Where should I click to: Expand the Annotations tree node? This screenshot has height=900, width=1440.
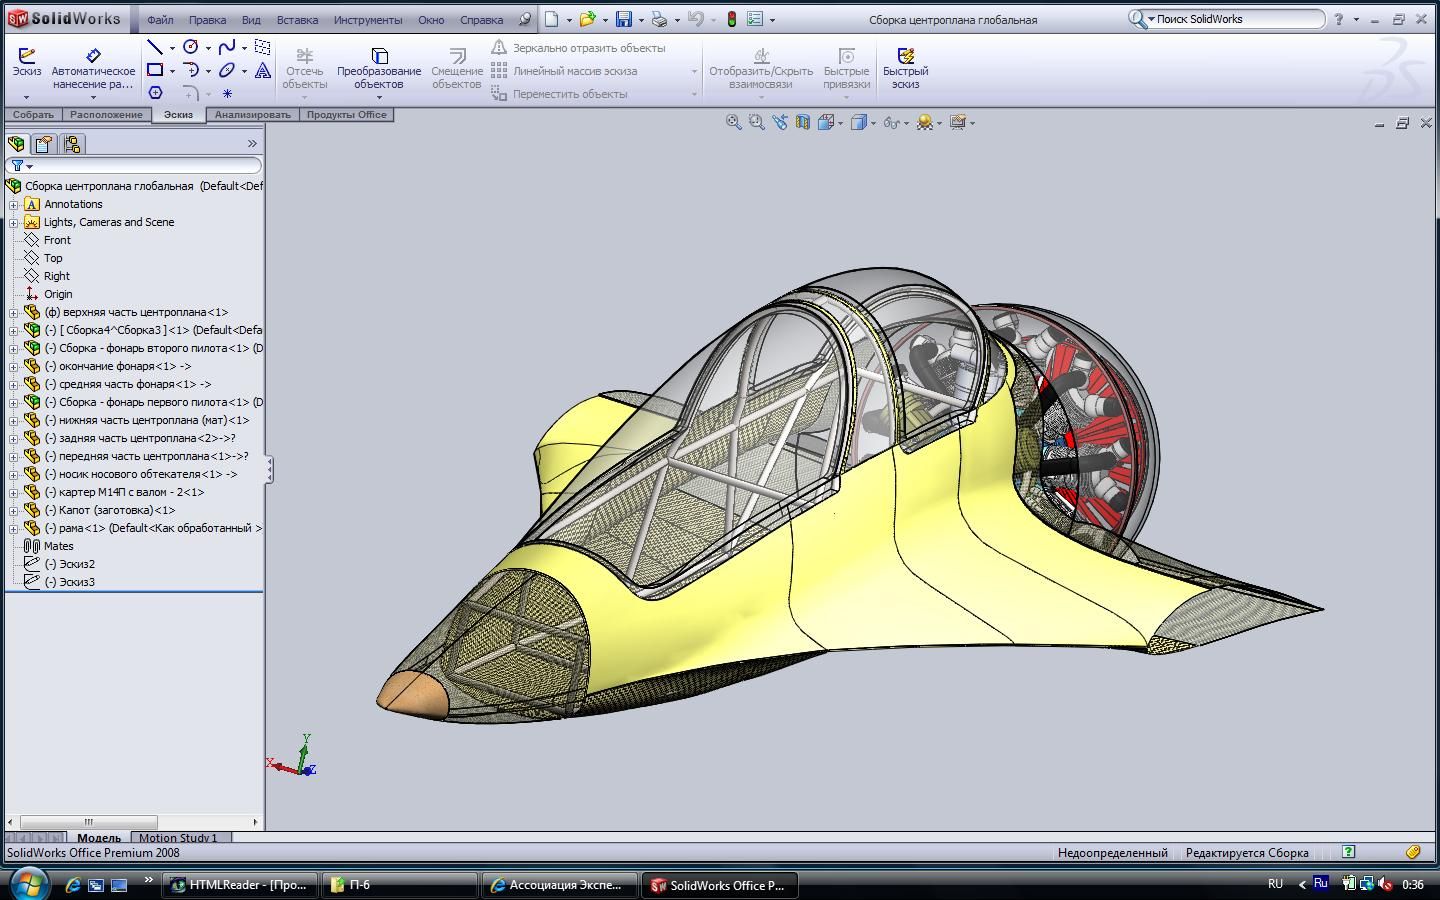click(14, 204)
